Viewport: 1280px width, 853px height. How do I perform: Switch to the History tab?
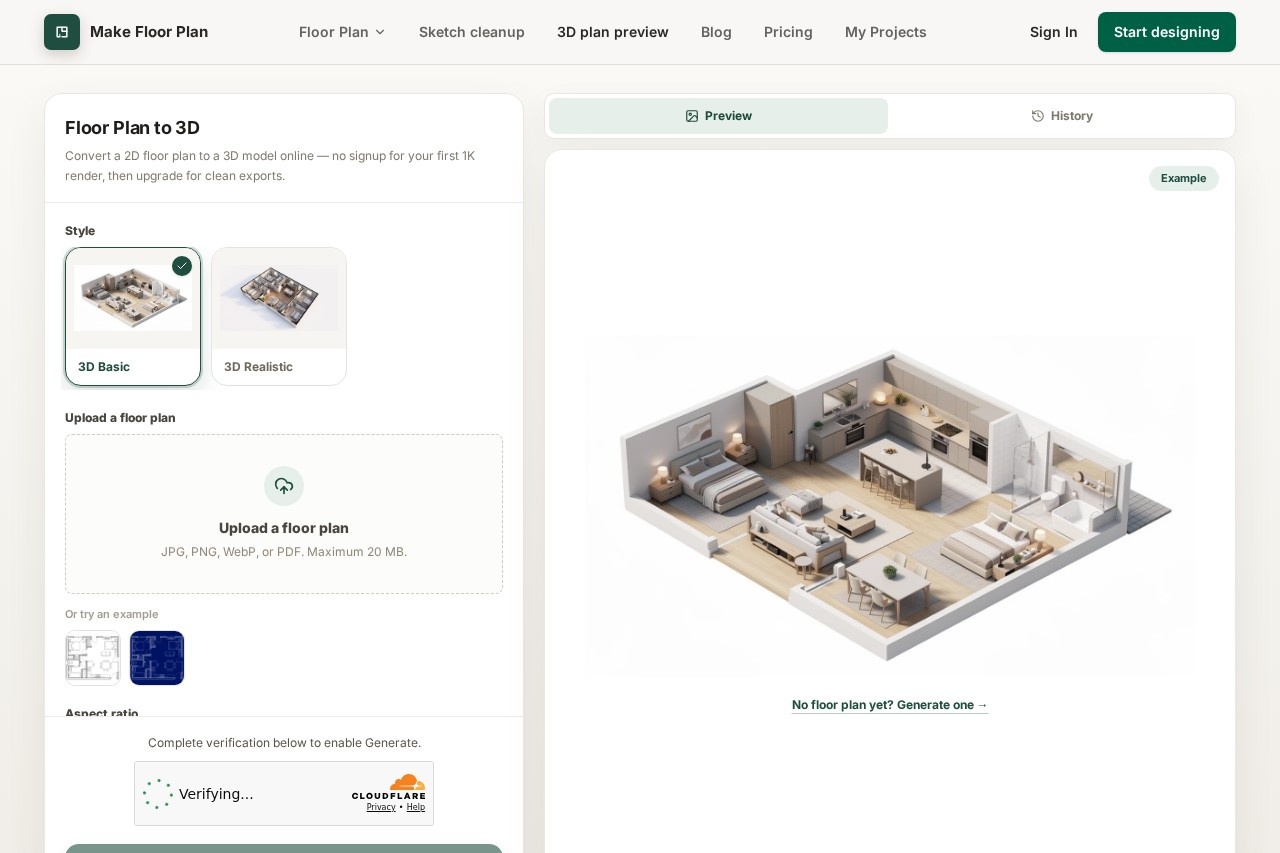click(x=1062, y=116)
